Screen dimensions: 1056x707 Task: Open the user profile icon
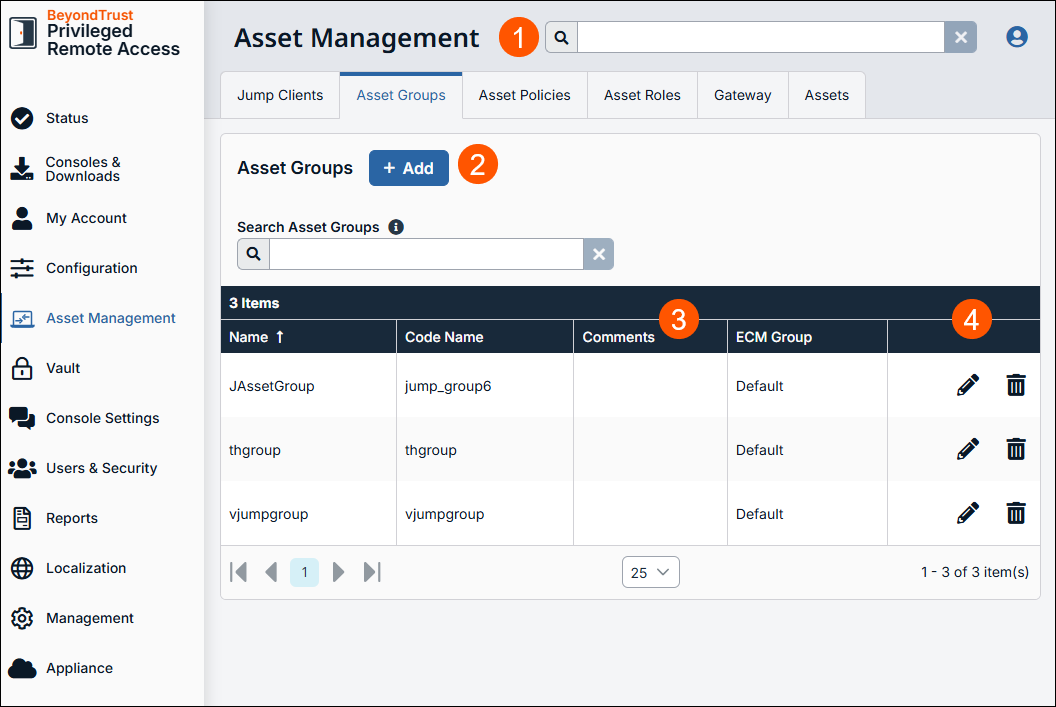[1017, 36]
